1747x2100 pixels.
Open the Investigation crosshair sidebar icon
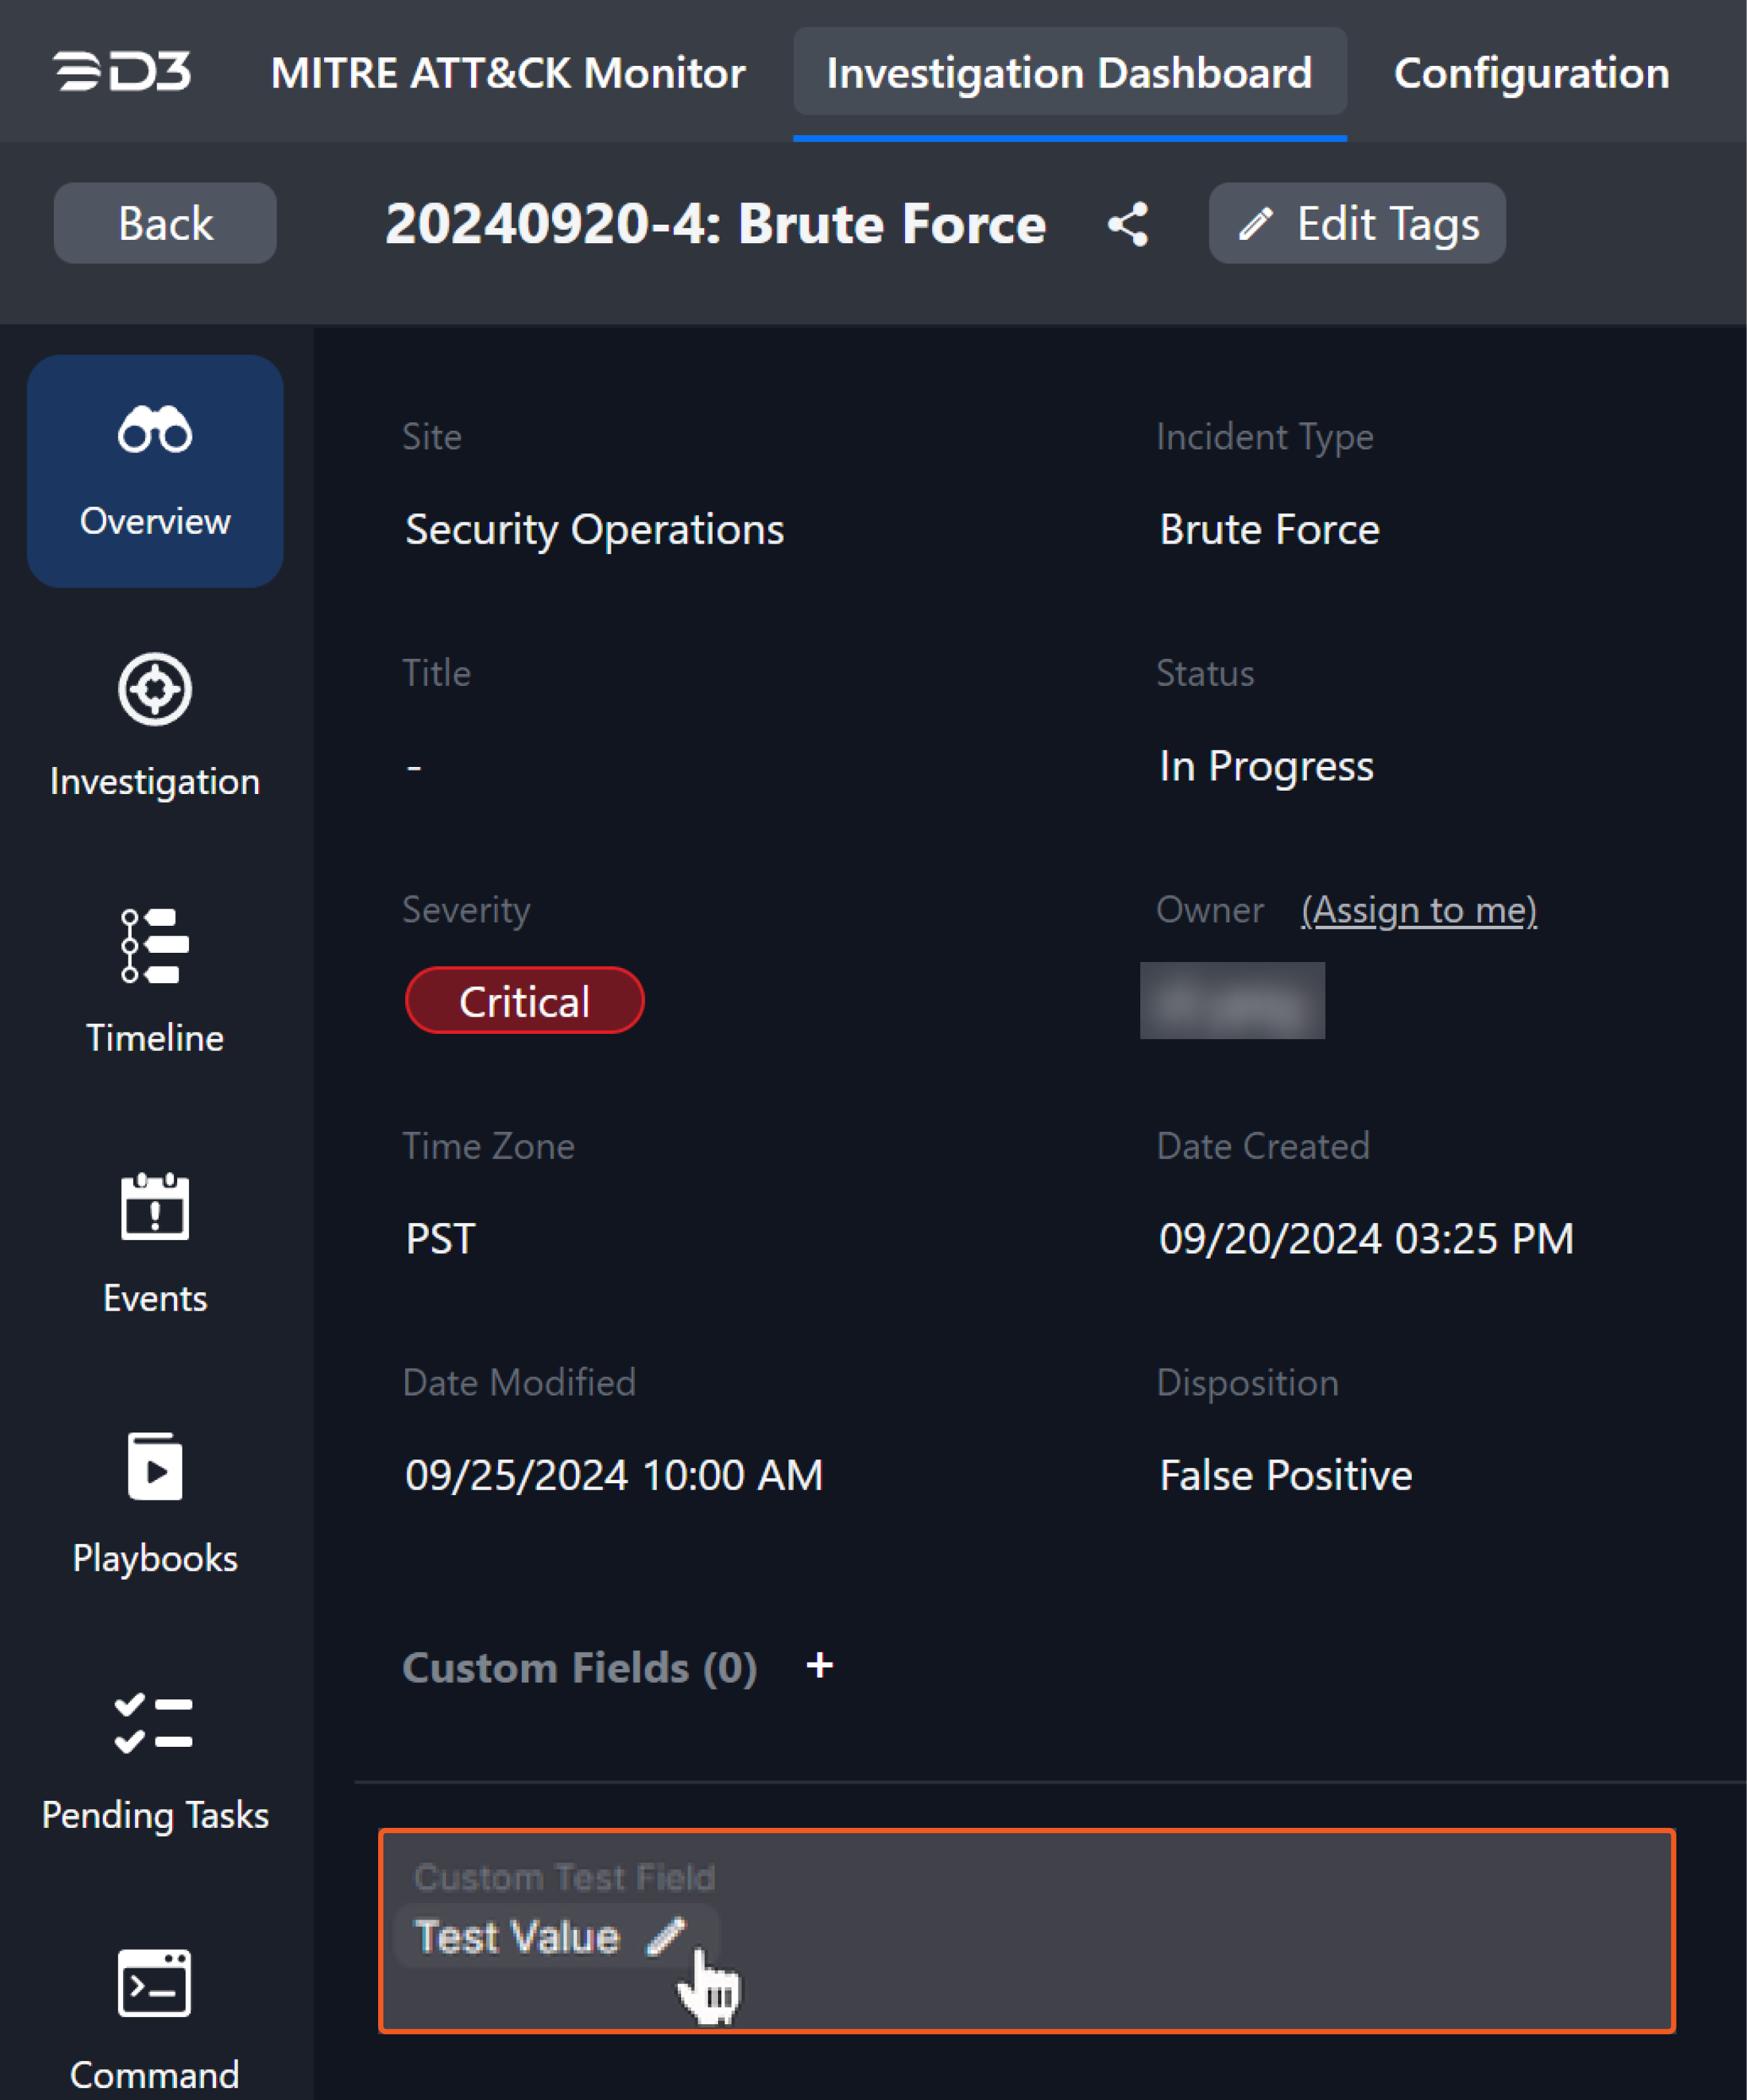[x=155, y=690]
